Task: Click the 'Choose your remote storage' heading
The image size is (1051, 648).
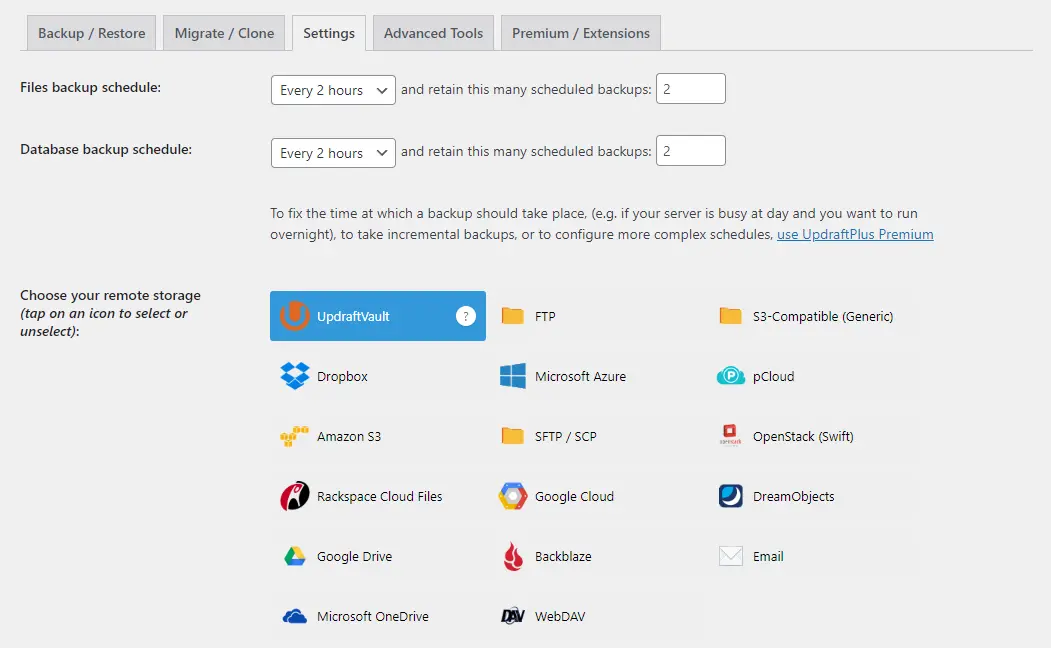Action: pyautogui.click(x=110, y=296)
